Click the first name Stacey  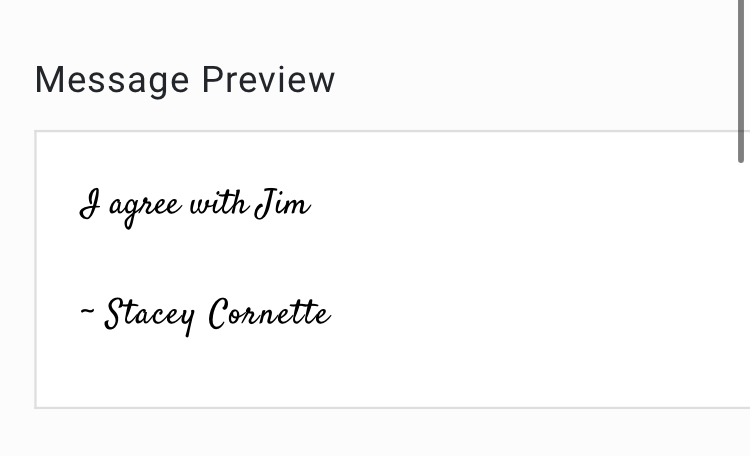coord(150,316)
